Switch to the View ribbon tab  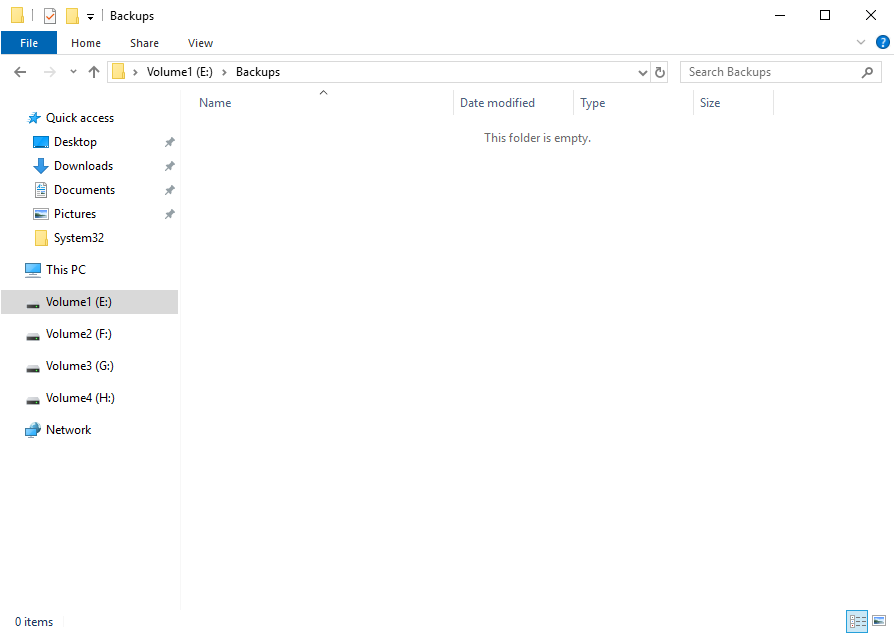(x=200, y=43)
